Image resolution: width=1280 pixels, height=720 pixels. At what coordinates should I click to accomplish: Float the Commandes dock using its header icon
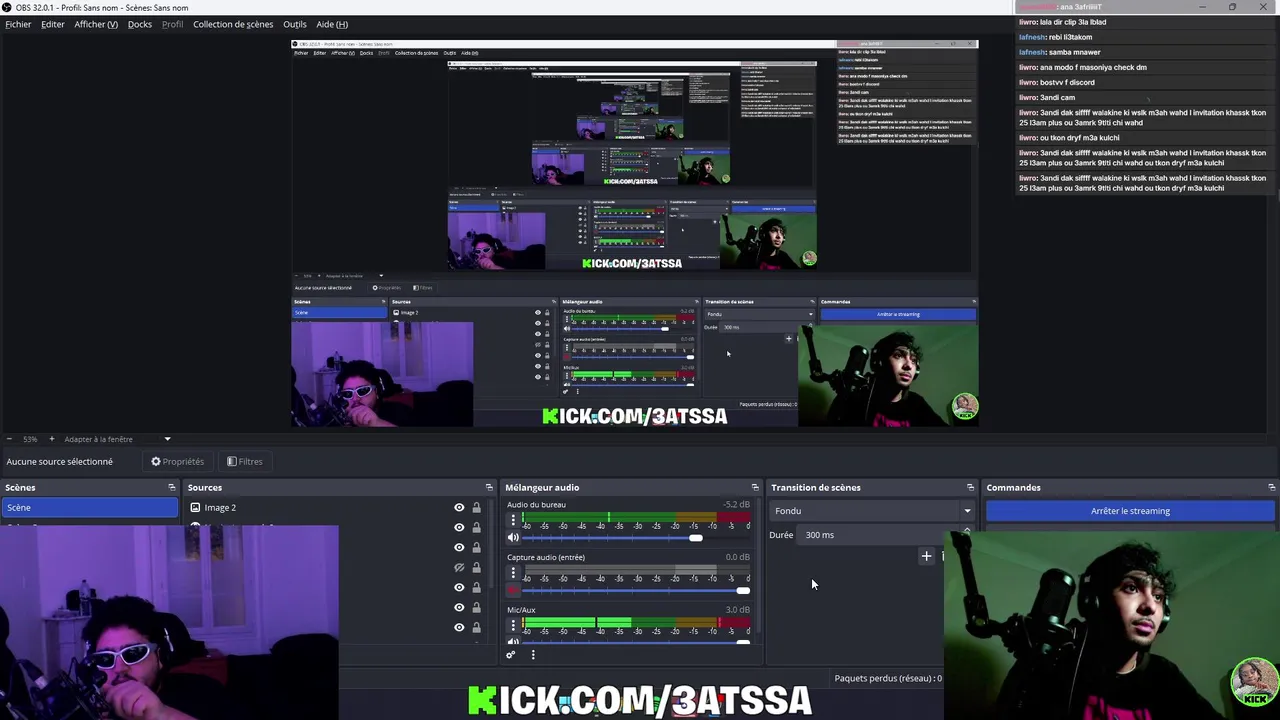click(x=1271, y=487)
